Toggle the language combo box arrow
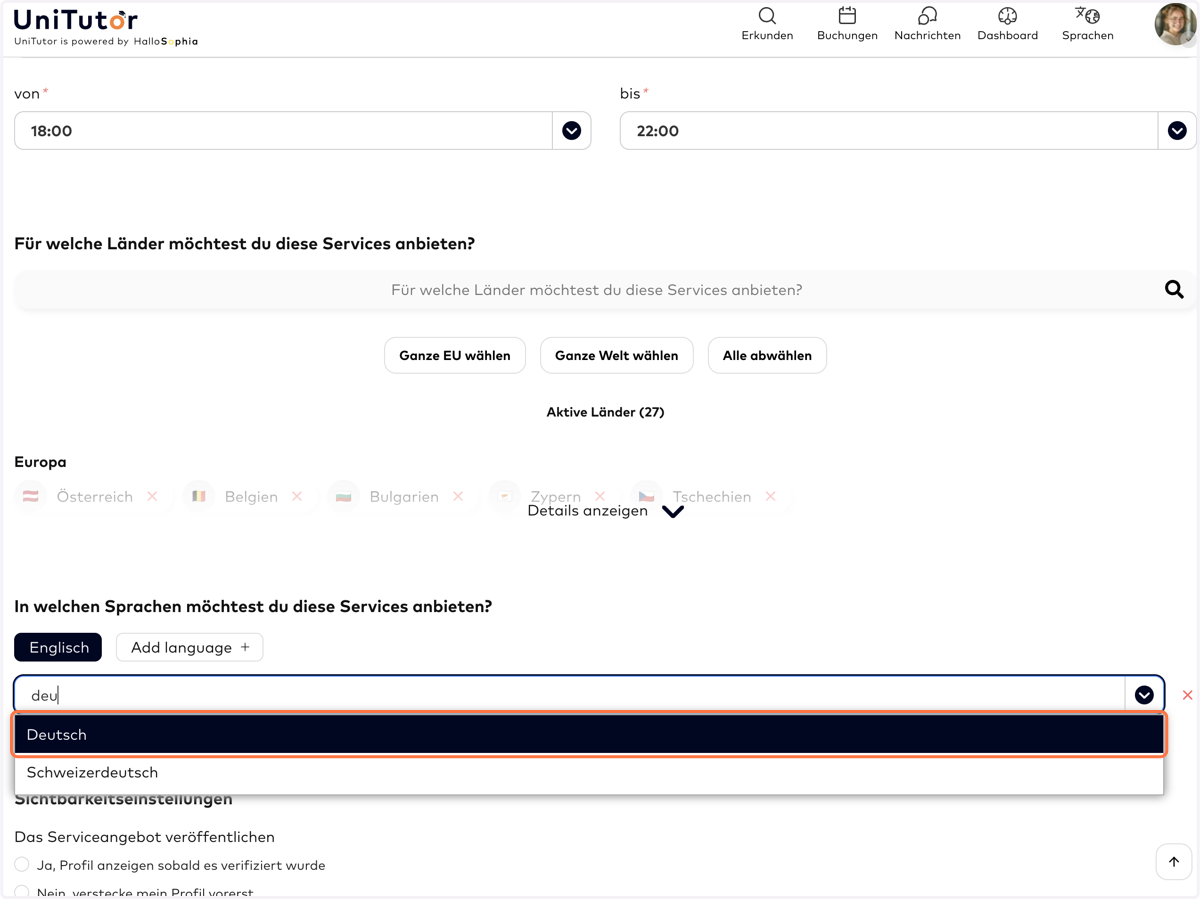The height and width of the screenshot is (899, 1200). click(1144, 695)
